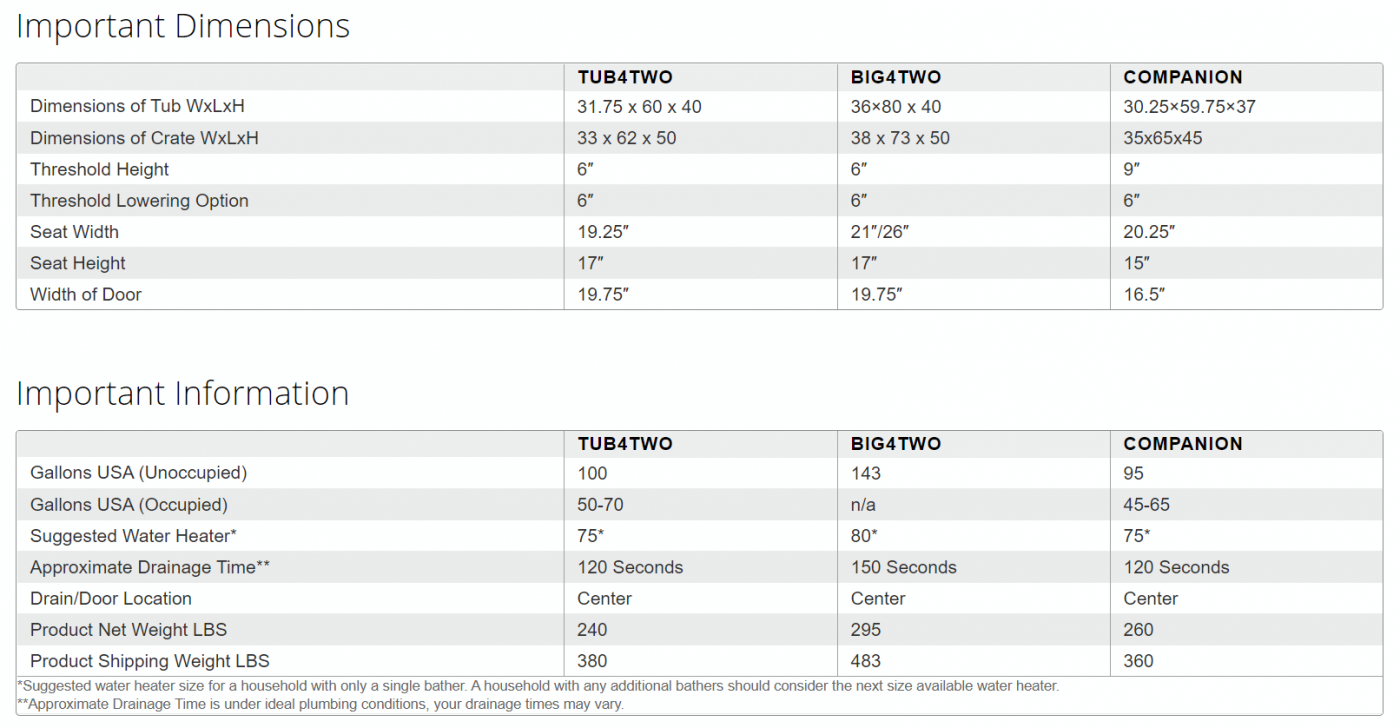Screen dimensions: 1400x728
Task: Click the n/a occupied gallons cell
Action: 864,505
